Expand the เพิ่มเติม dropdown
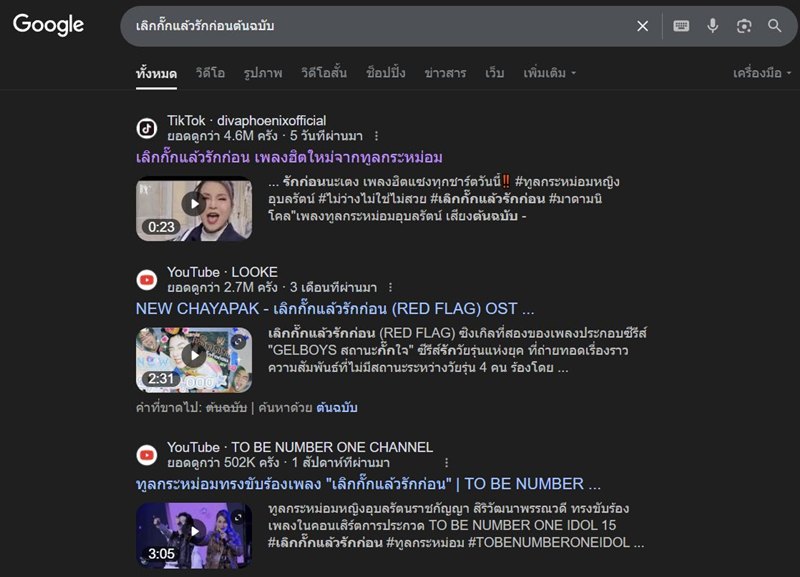This screenshot has width=800, height=577. [x=549, y=73]
